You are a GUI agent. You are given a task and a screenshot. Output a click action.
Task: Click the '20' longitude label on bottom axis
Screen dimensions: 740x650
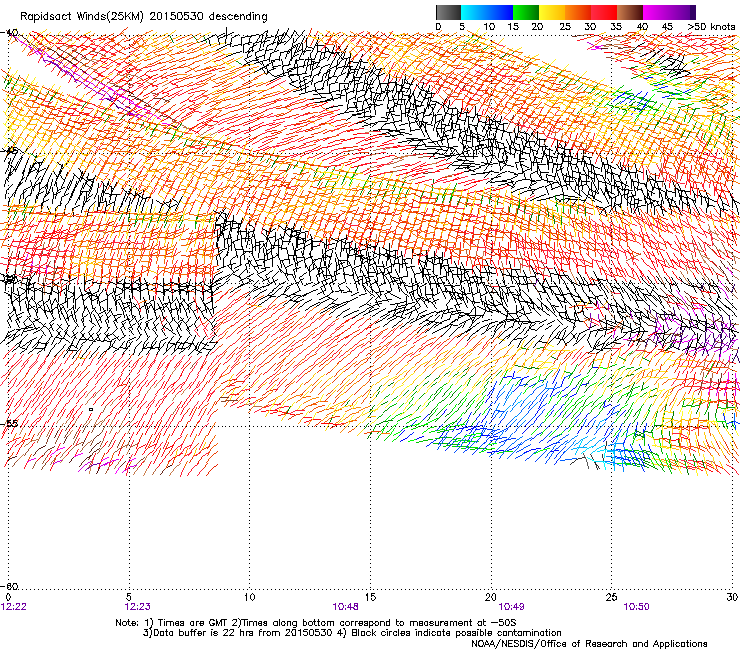[x=491, y=598]
